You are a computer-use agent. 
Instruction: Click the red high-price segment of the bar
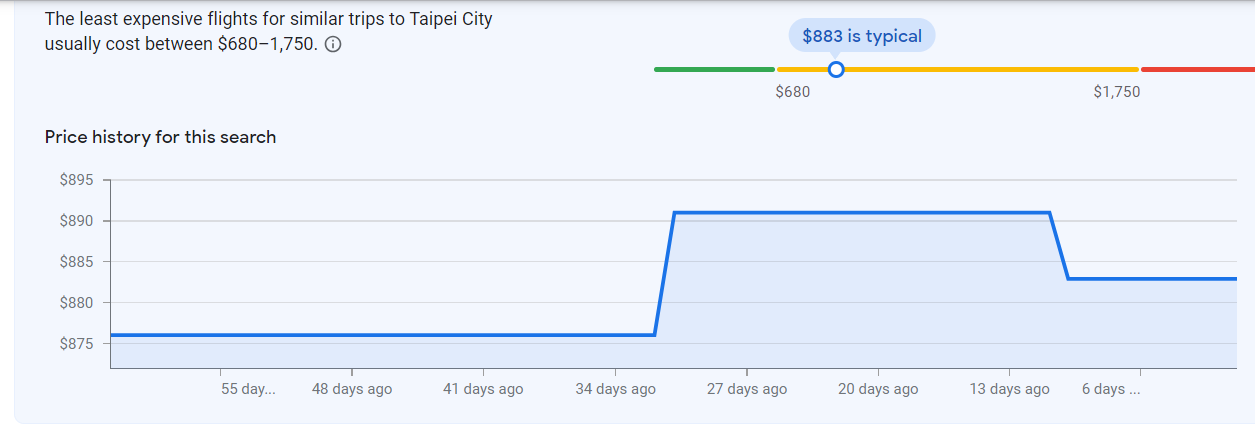click(1197, 69)
